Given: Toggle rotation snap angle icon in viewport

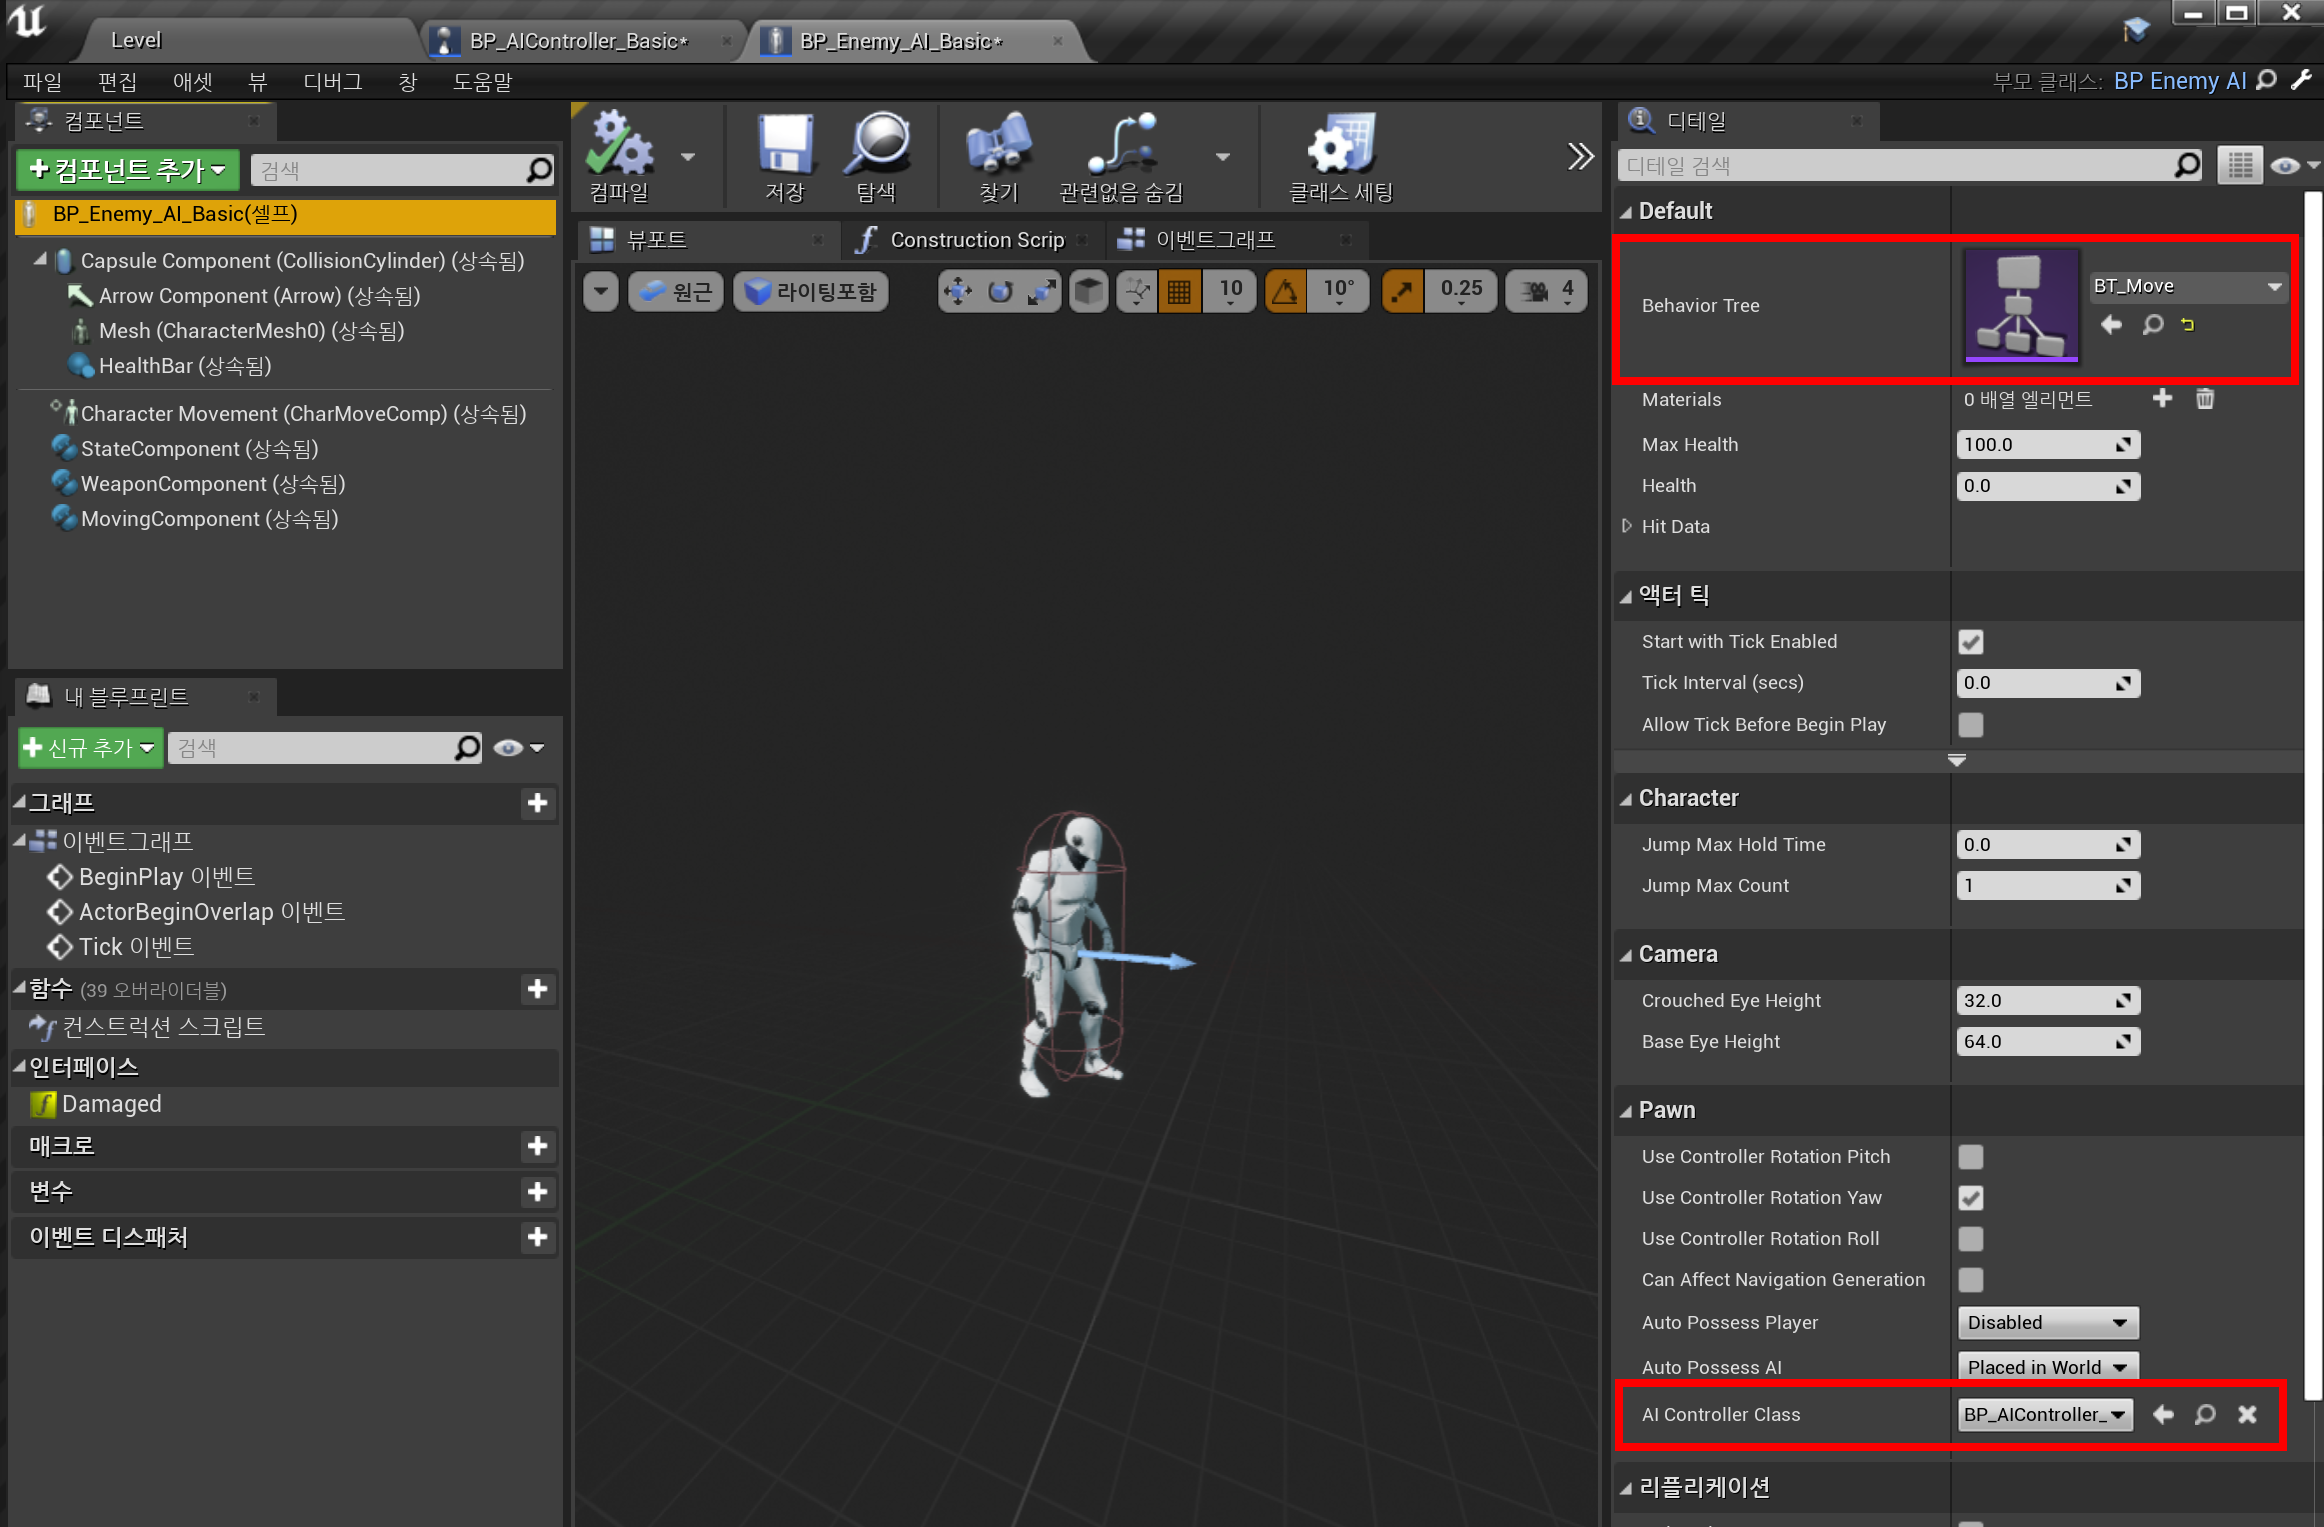Looking at the screenshot, I should point(1285,291).
